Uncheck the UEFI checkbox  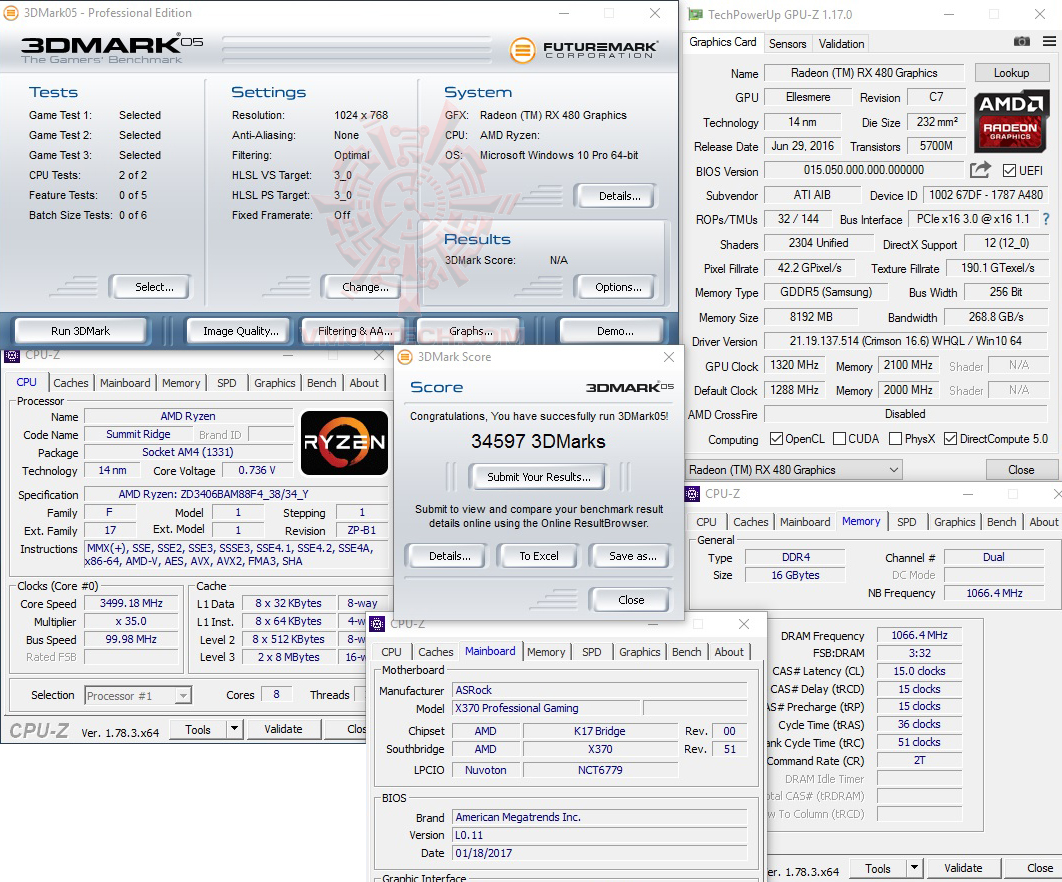click(1007, 170)
